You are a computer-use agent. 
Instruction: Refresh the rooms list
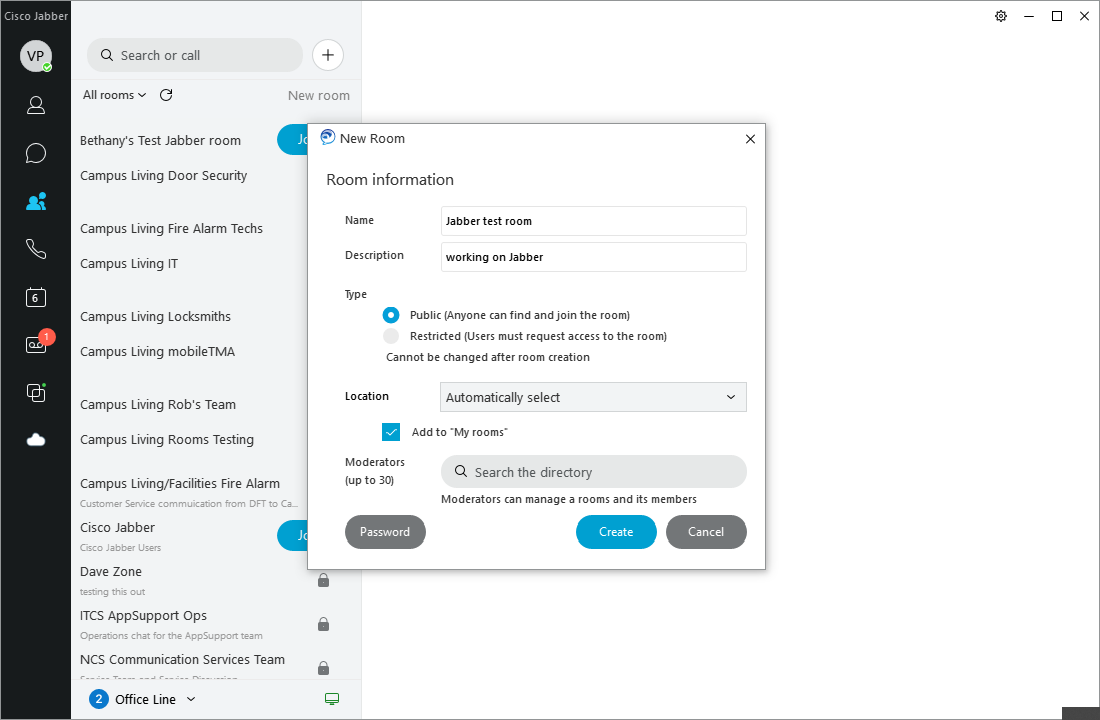tap(166, 95)
